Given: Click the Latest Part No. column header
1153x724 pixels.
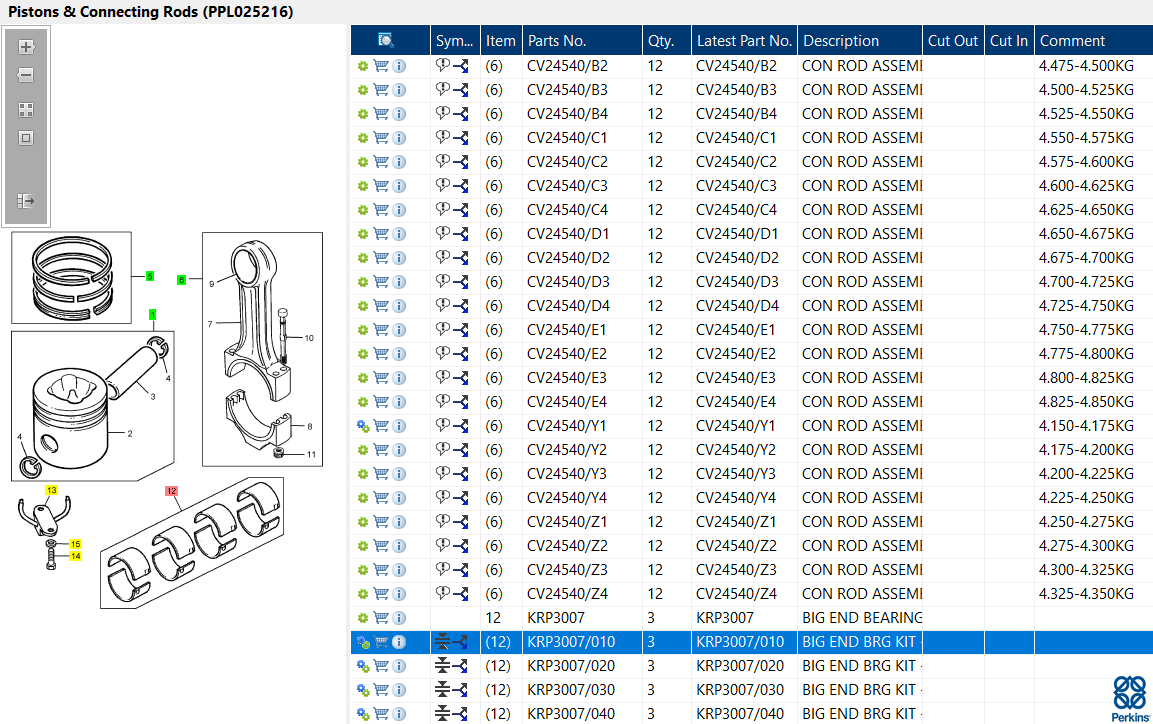Looking at the screenshot, I should (x=744, y=40).
